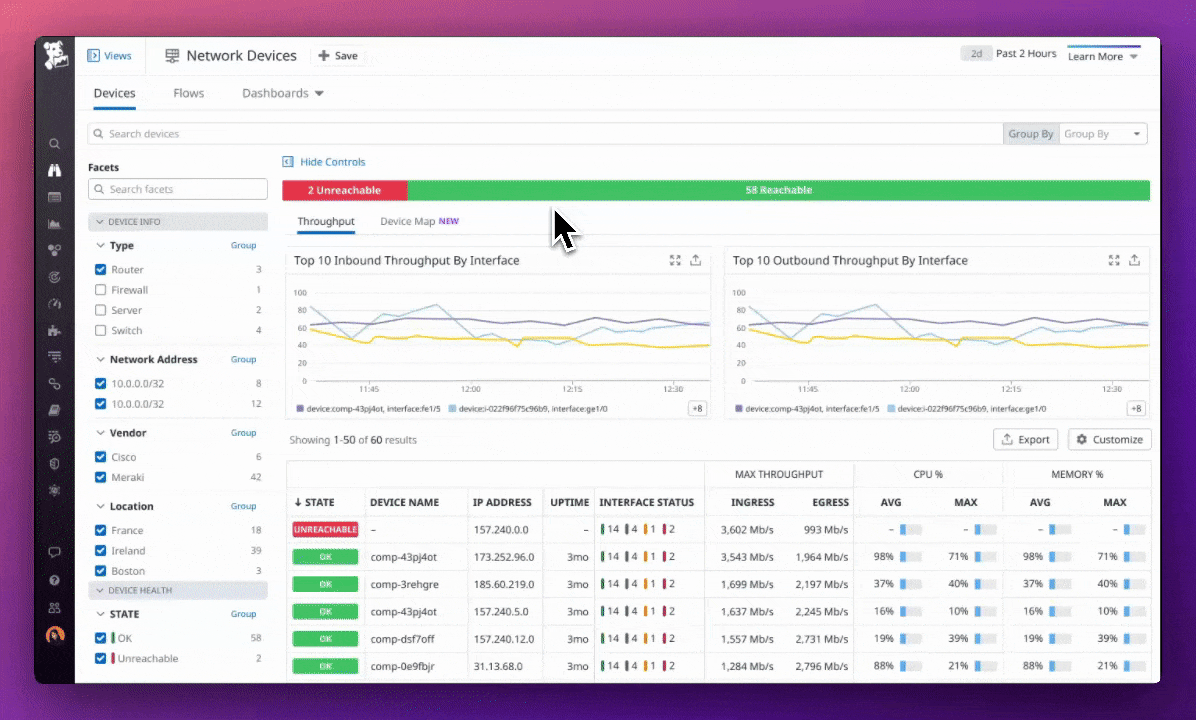Open the shield security icon in sidebar
Viewport: 1196px width, 720px height.
coord(54,463)
